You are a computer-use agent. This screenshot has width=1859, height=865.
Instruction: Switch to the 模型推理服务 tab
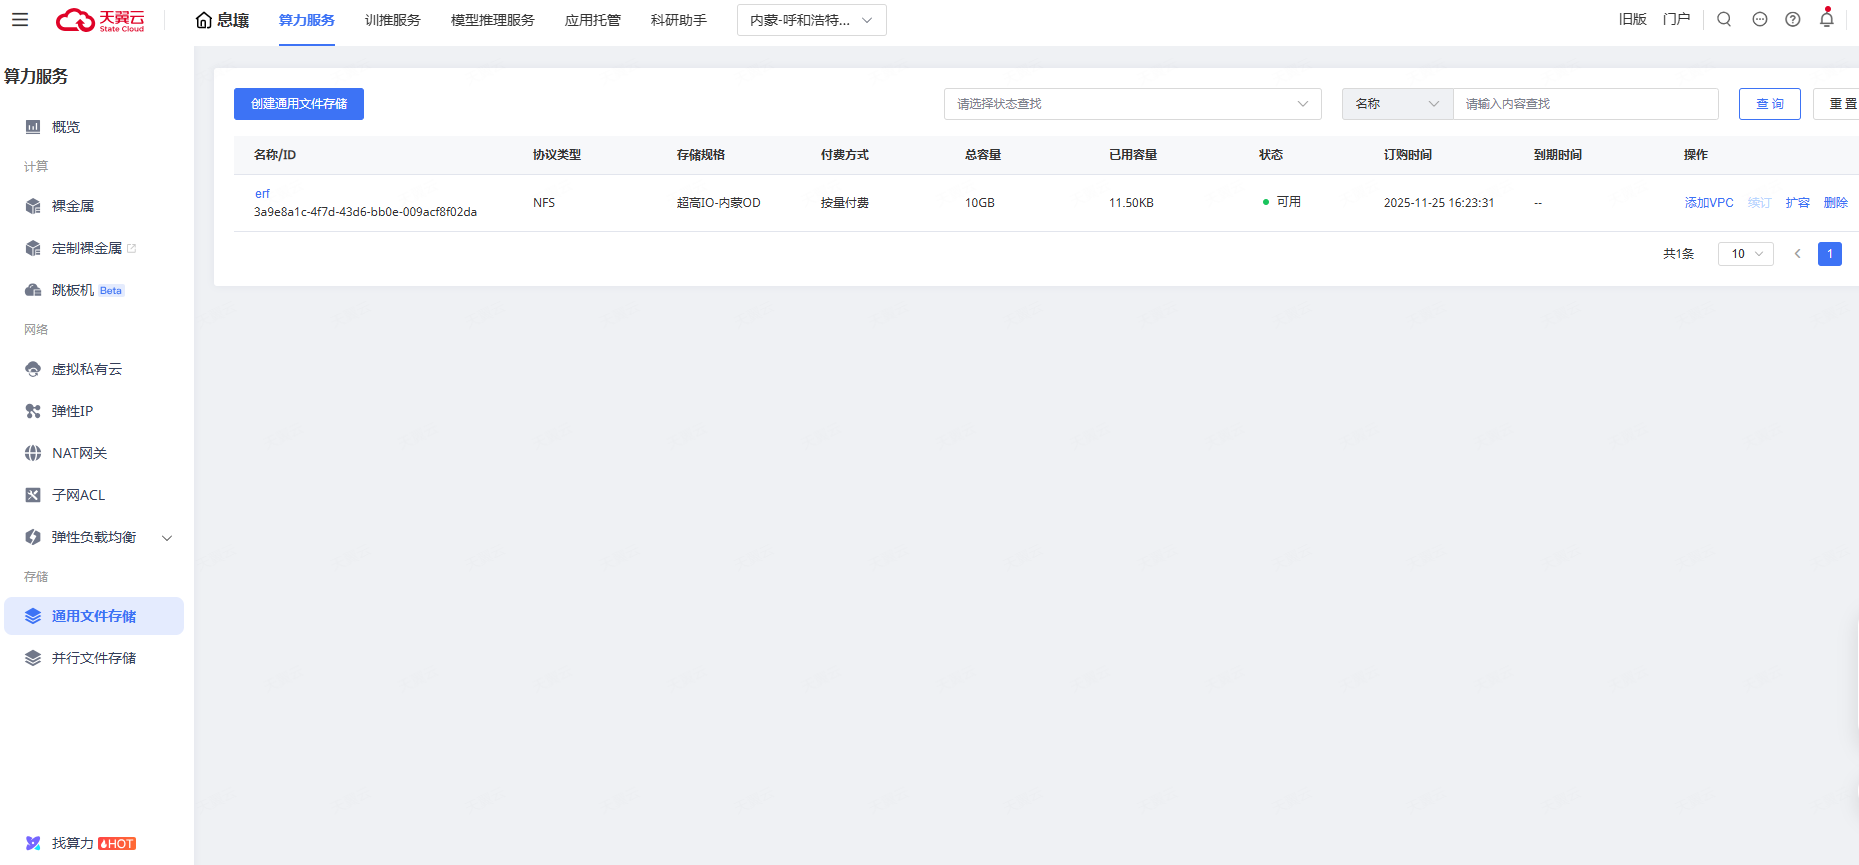click(x=492, y=20)
